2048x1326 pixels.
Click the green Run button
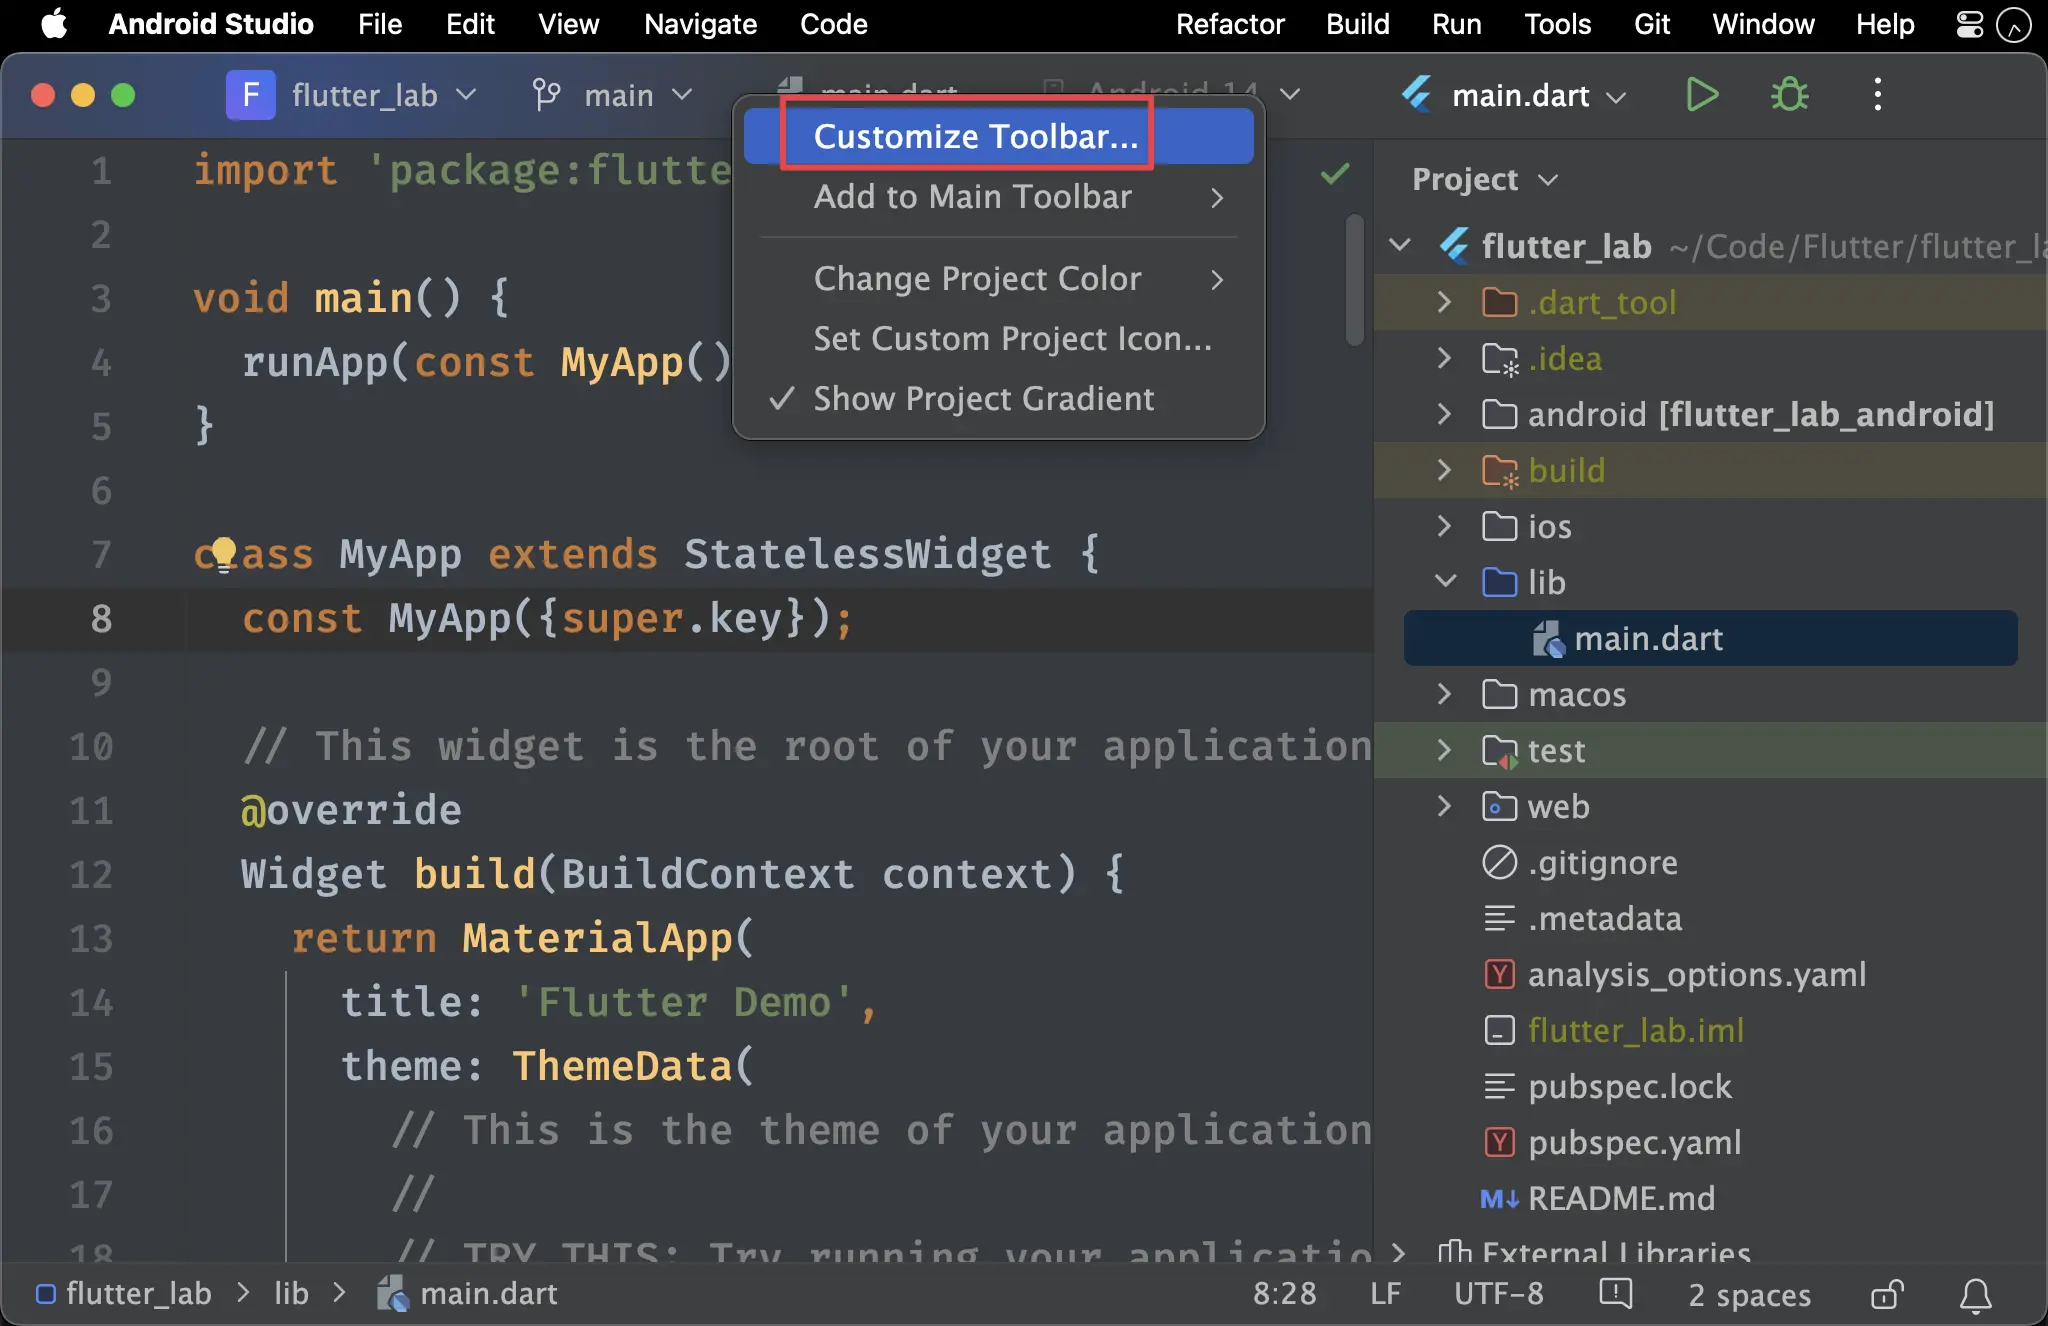click(1701, 95)
